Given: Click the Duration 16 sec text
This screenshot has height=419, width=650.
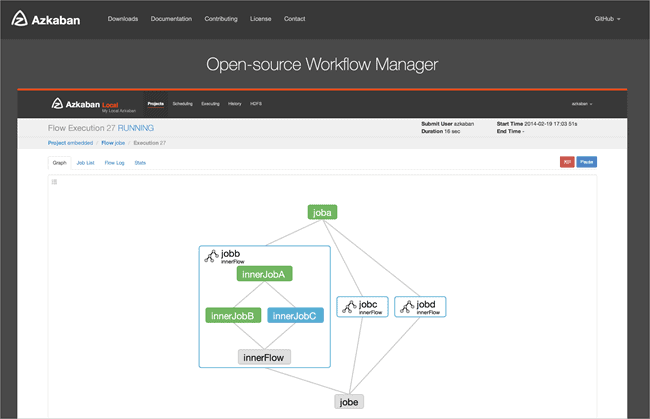Looking at the screenshot, I should [441, 131].
